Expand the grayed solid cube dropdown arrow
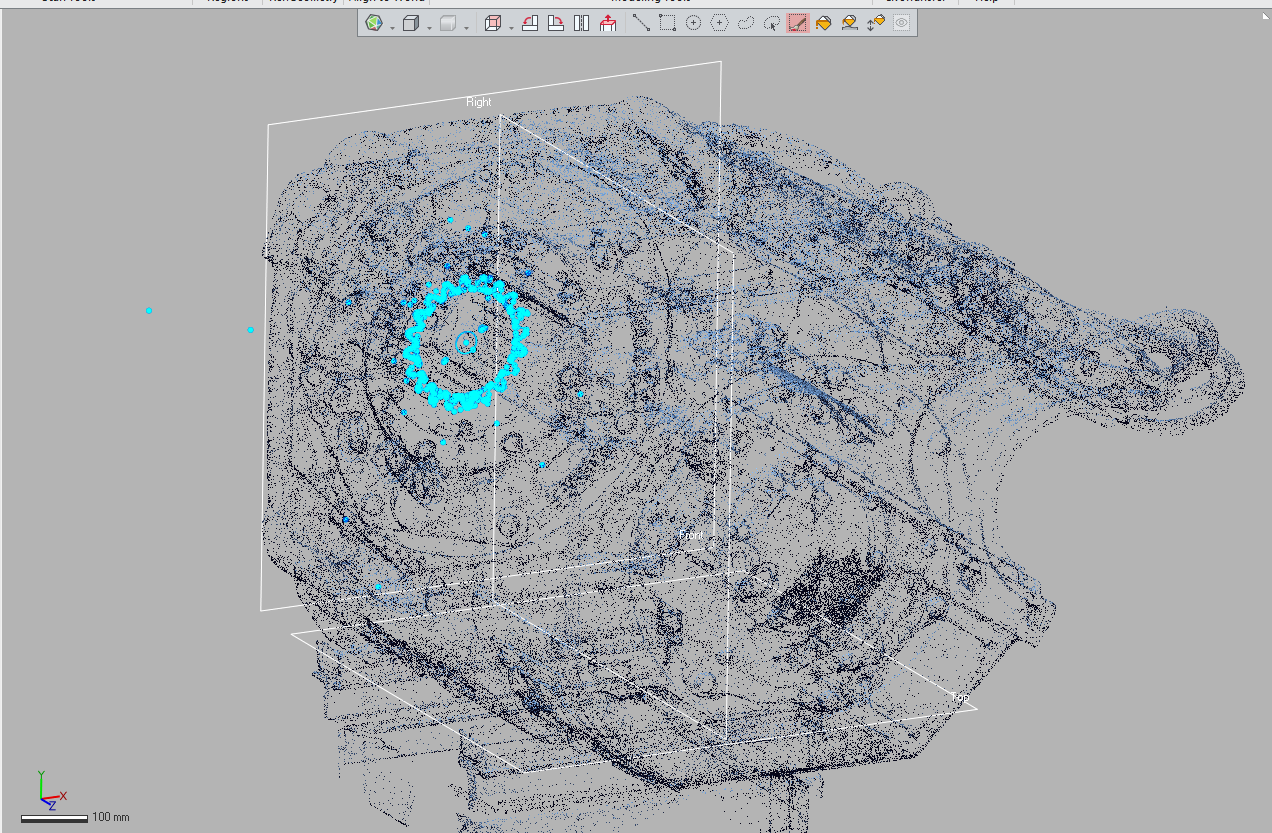This screenshot has height=833, width=1272. click(466, 27)
